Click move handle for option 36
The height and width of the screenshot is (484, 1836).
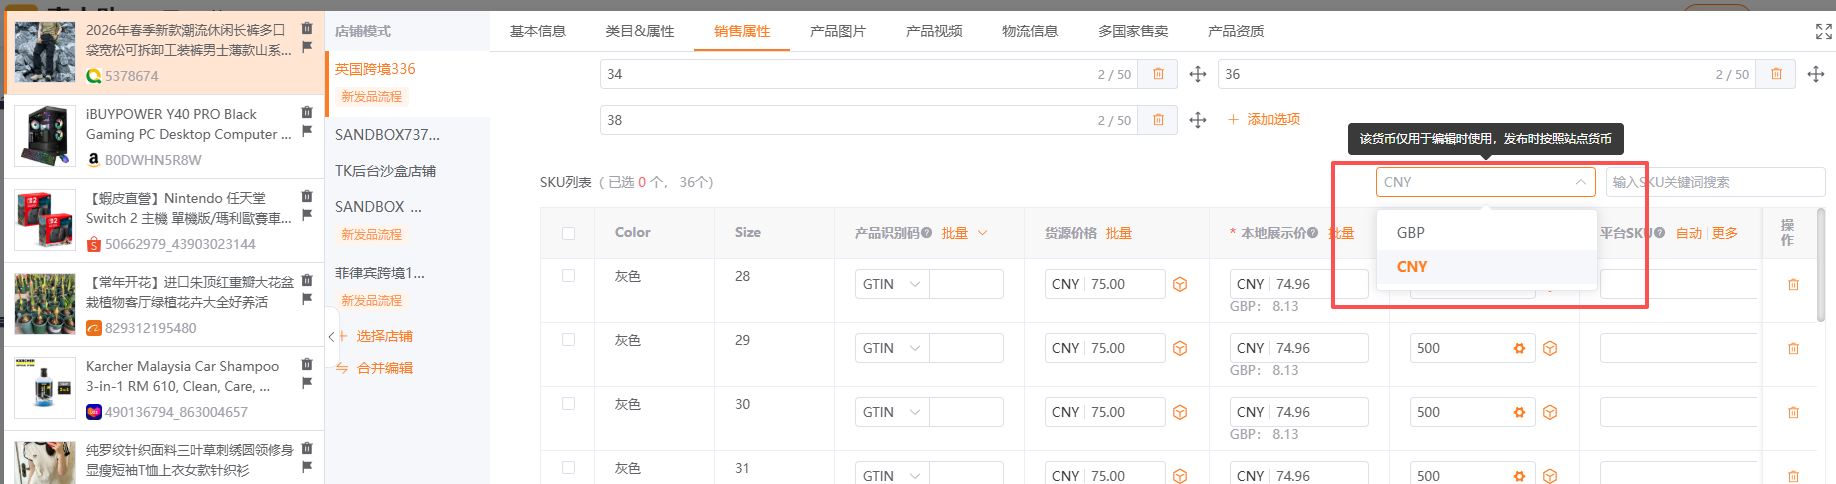click(1816, 74)
